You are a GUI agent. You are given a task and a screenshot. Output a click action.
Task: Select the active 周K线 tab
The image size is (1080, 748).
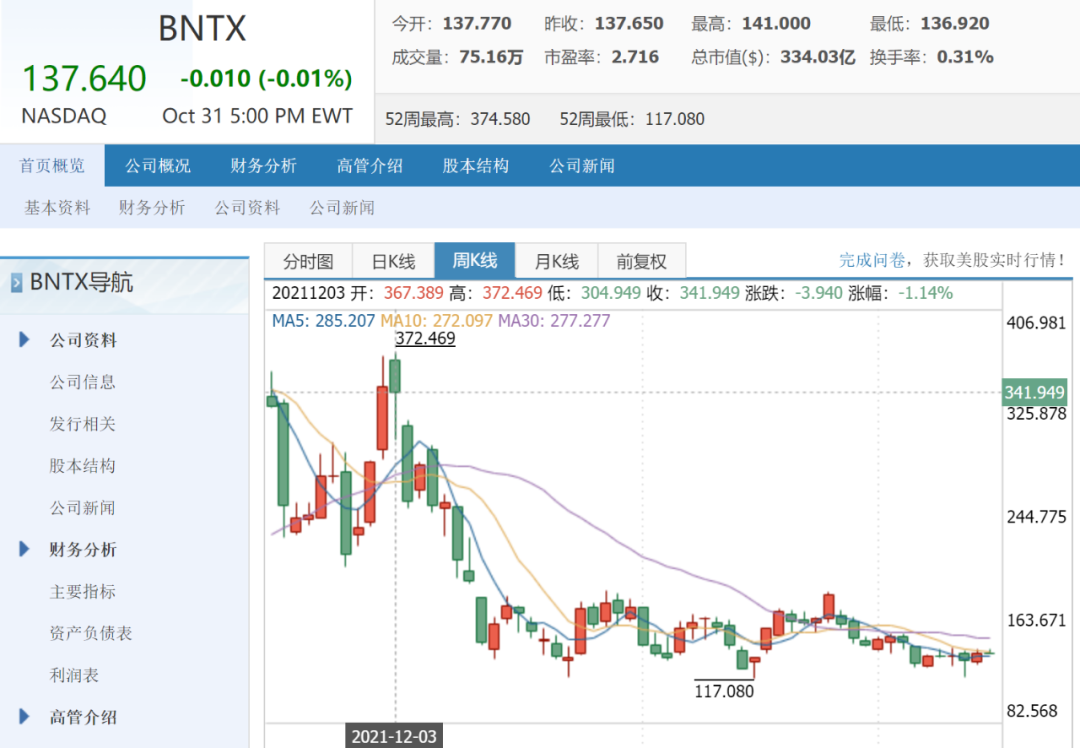click(x=474, y=261)
